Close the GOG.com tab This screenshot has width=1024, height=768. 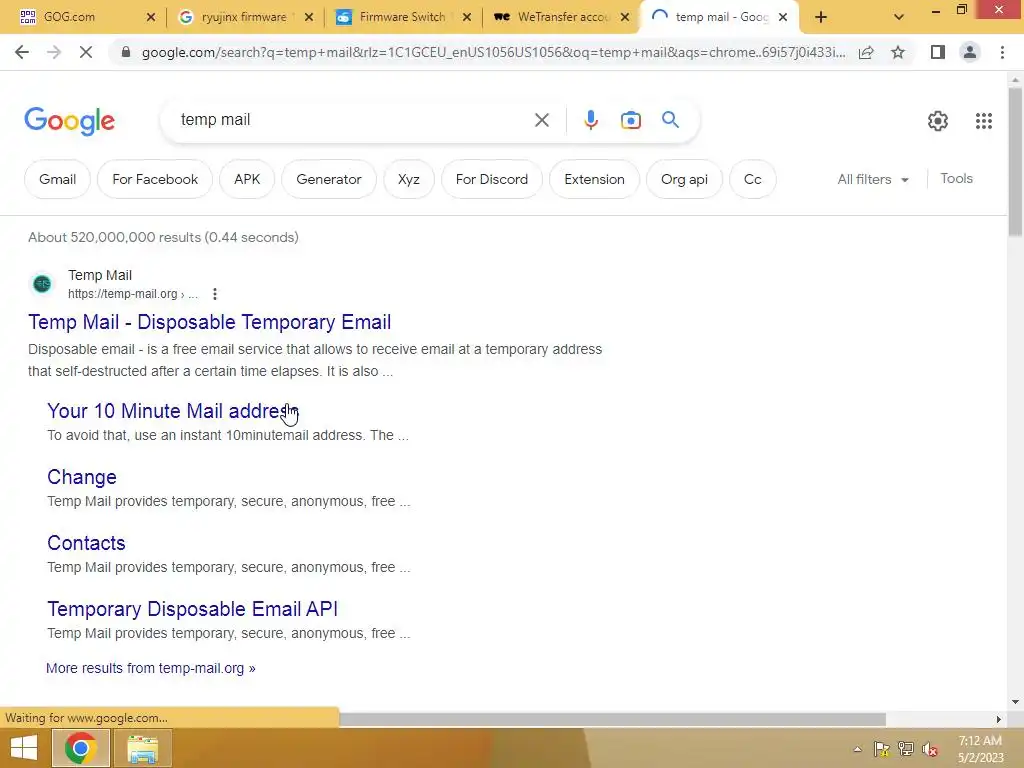(x=151, y=17)
